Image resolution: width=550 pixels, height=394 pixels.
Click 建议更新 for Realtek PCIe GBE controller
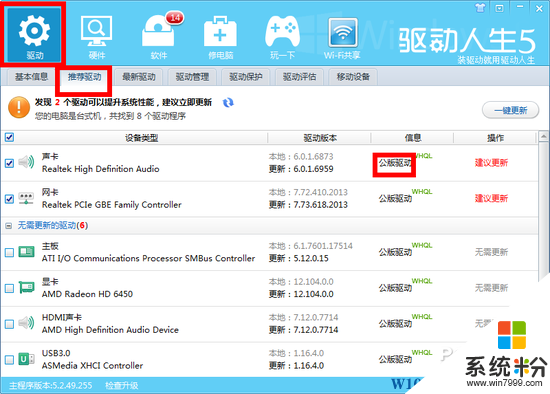[x=491, y=198]
